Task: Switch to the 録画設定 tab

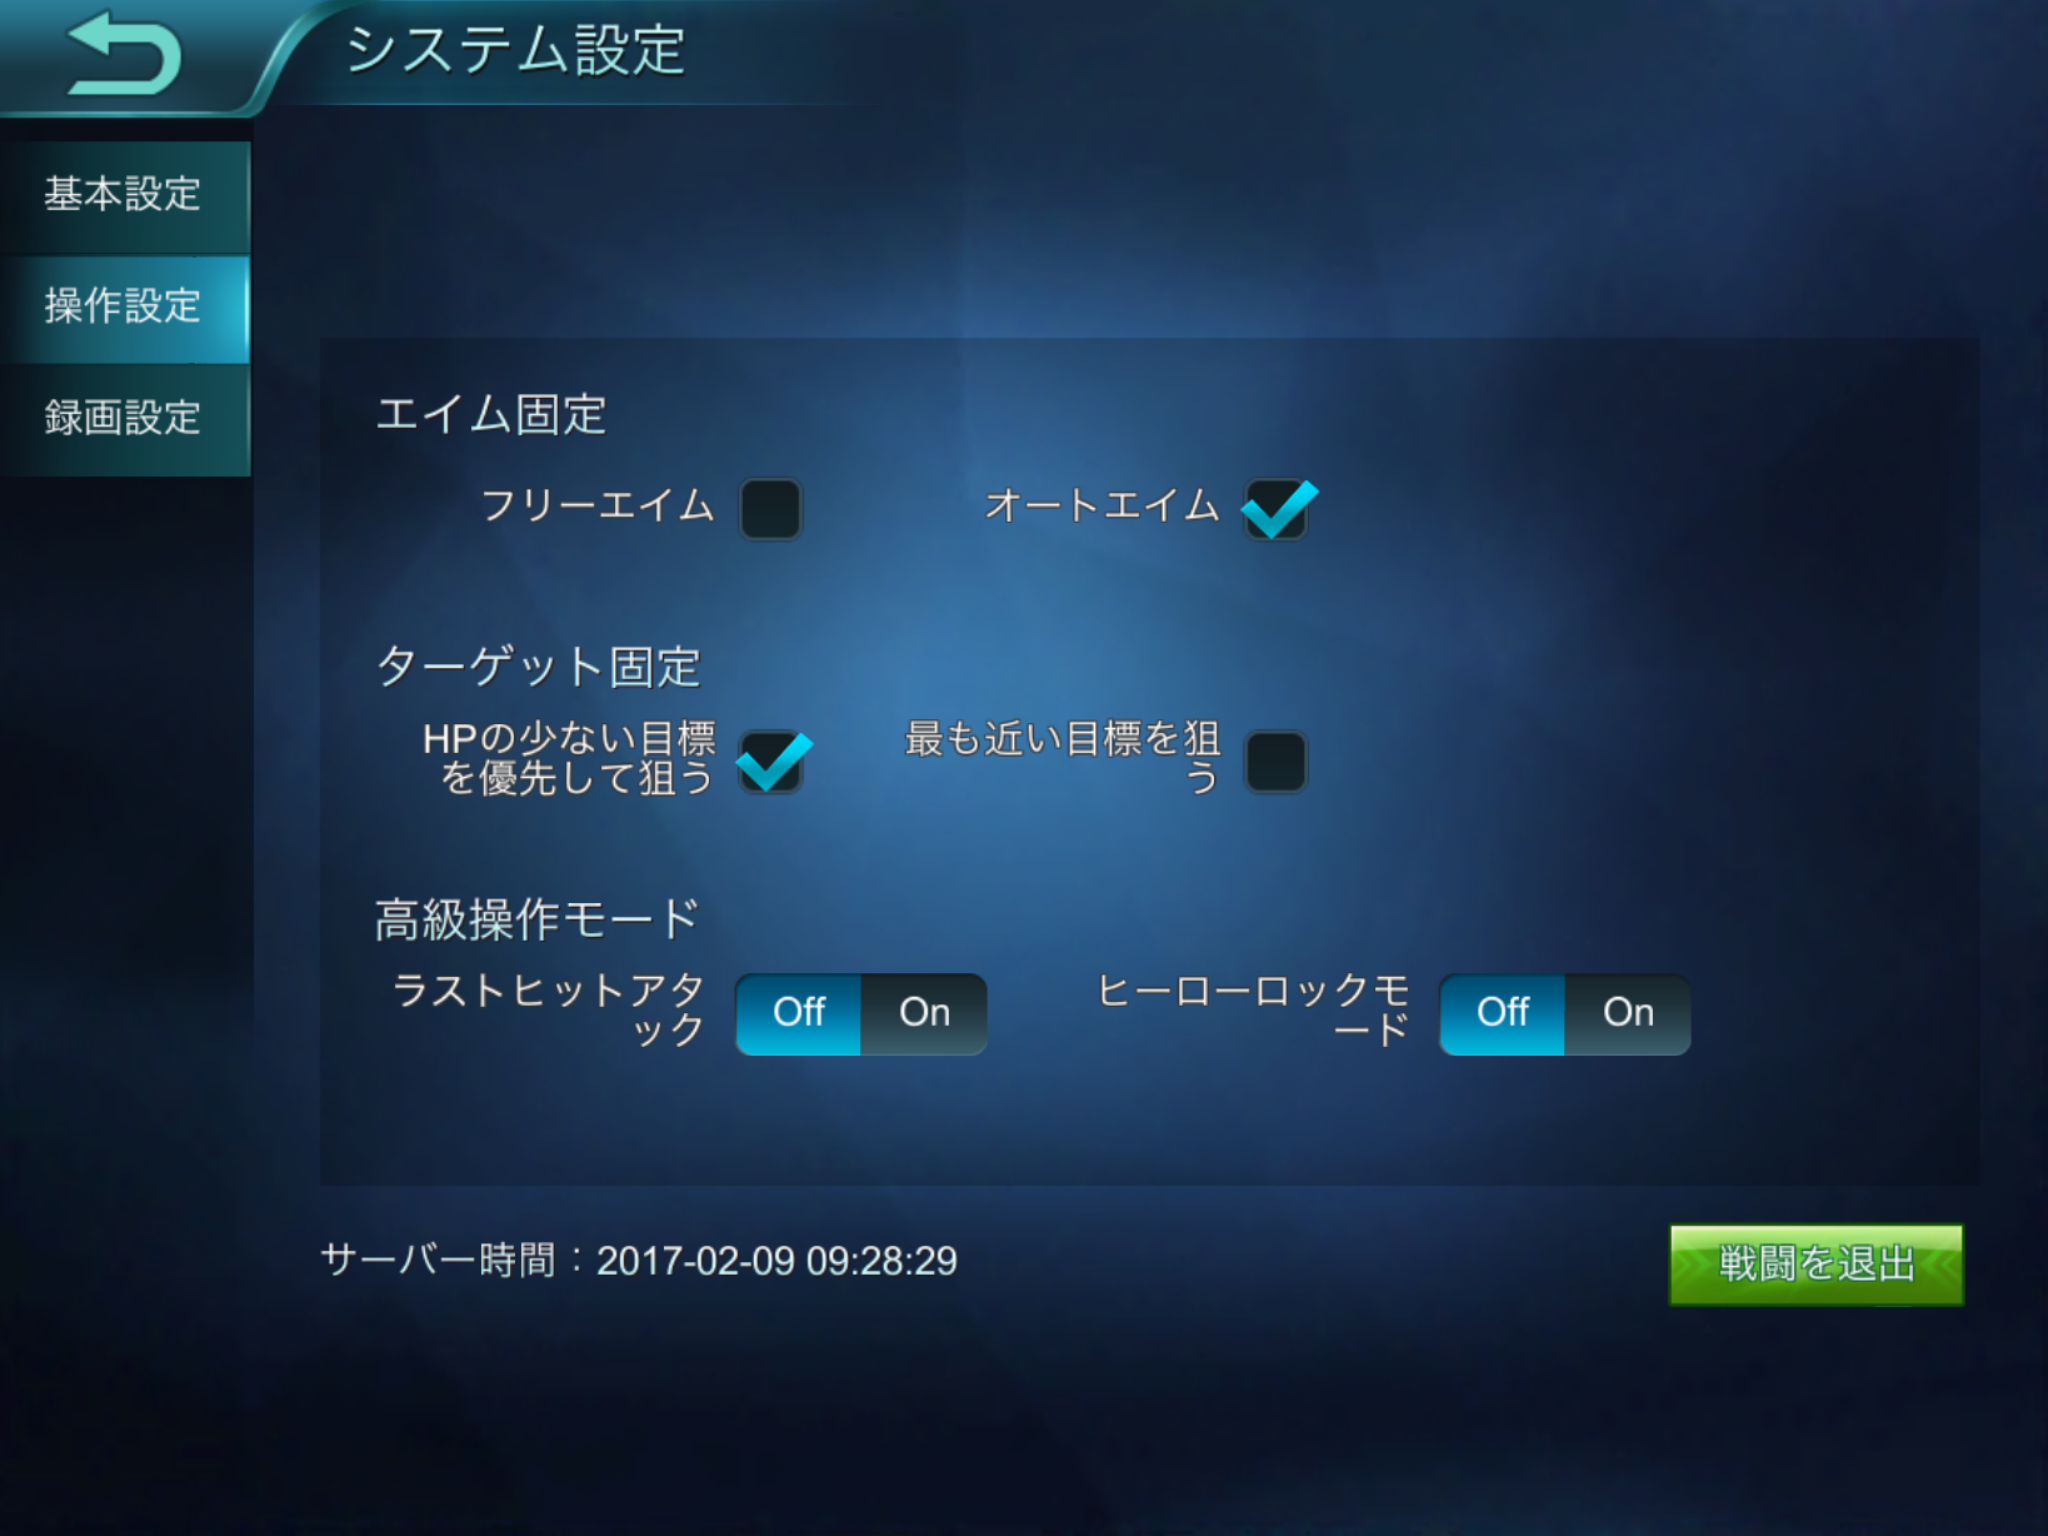Action: click(125, 418)
